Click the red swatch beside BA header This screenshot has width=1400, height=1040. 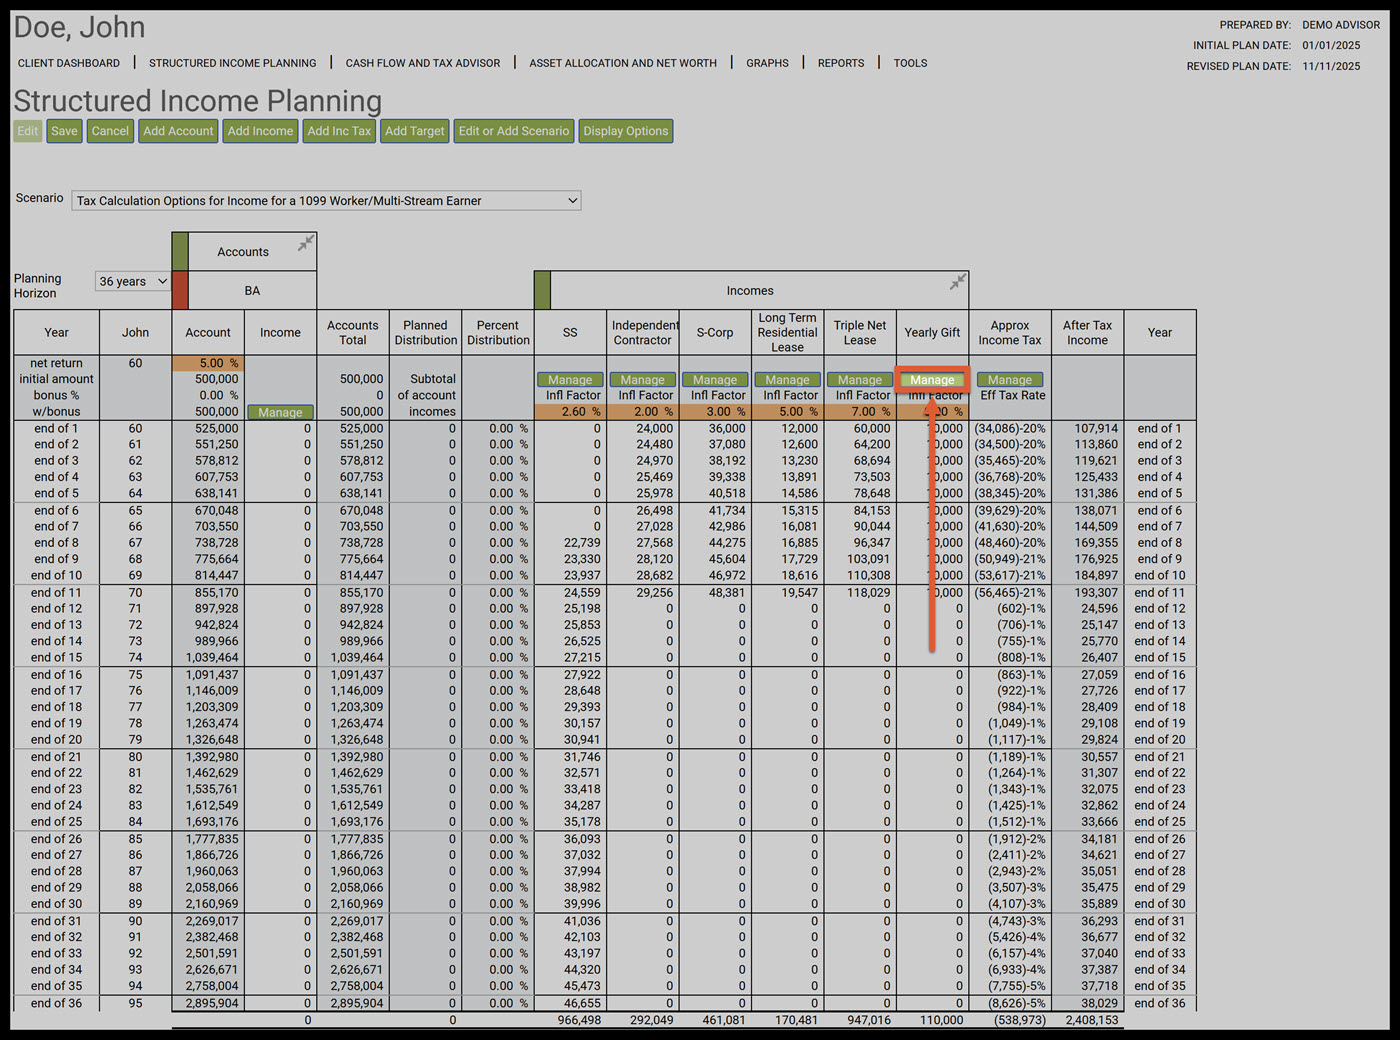(180, 290)
